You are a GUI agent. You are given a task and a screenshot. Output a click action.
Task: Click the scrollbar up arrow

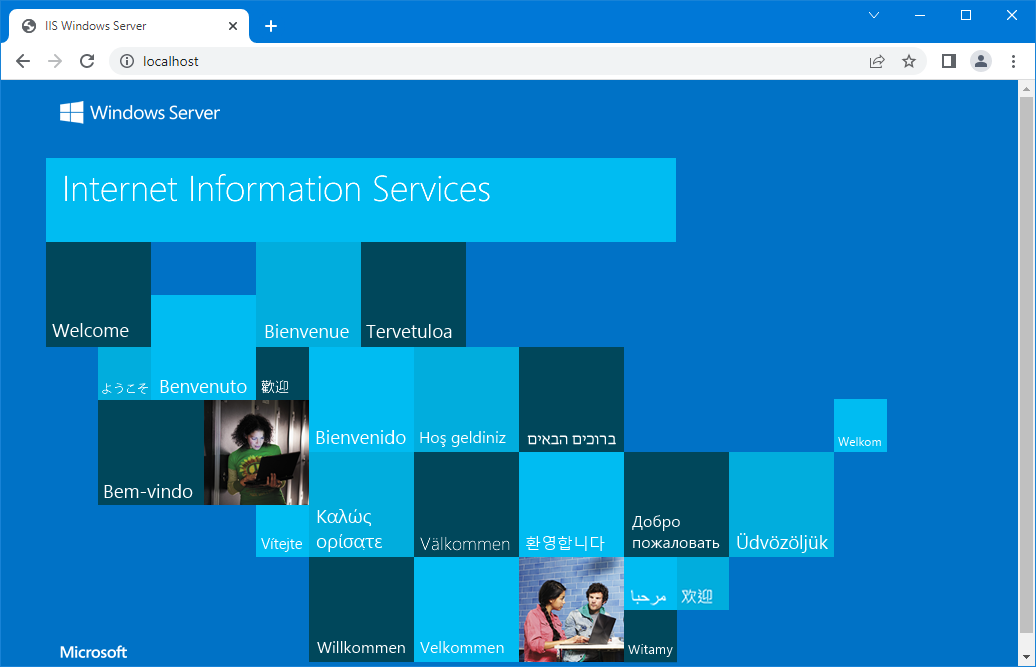pos(1026,88)
